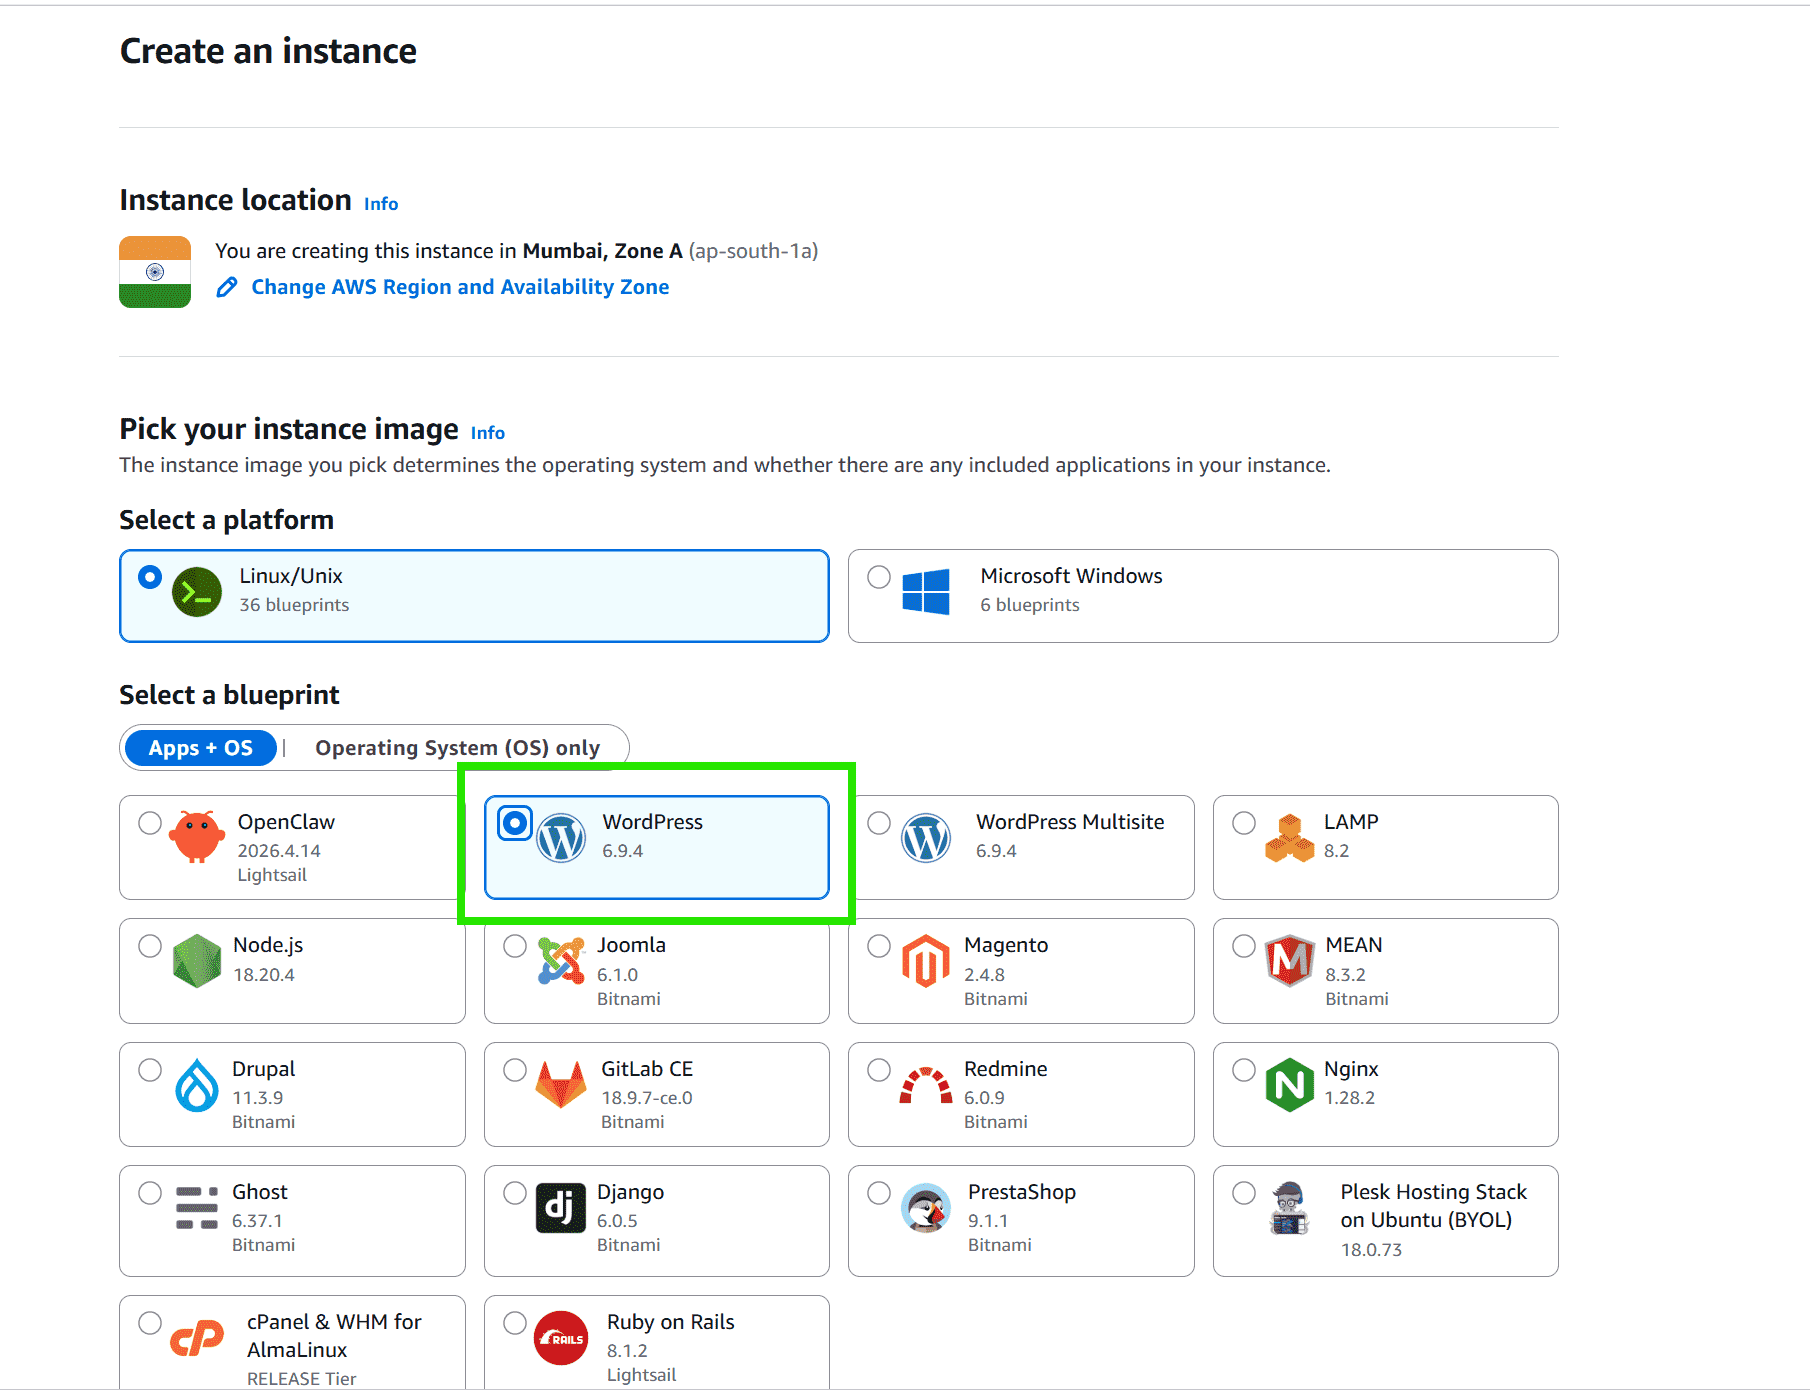
Task: Click the Plesk Hosting Stack on Ubuntu (BYOL) label
Action: tap(1433, 1206)
